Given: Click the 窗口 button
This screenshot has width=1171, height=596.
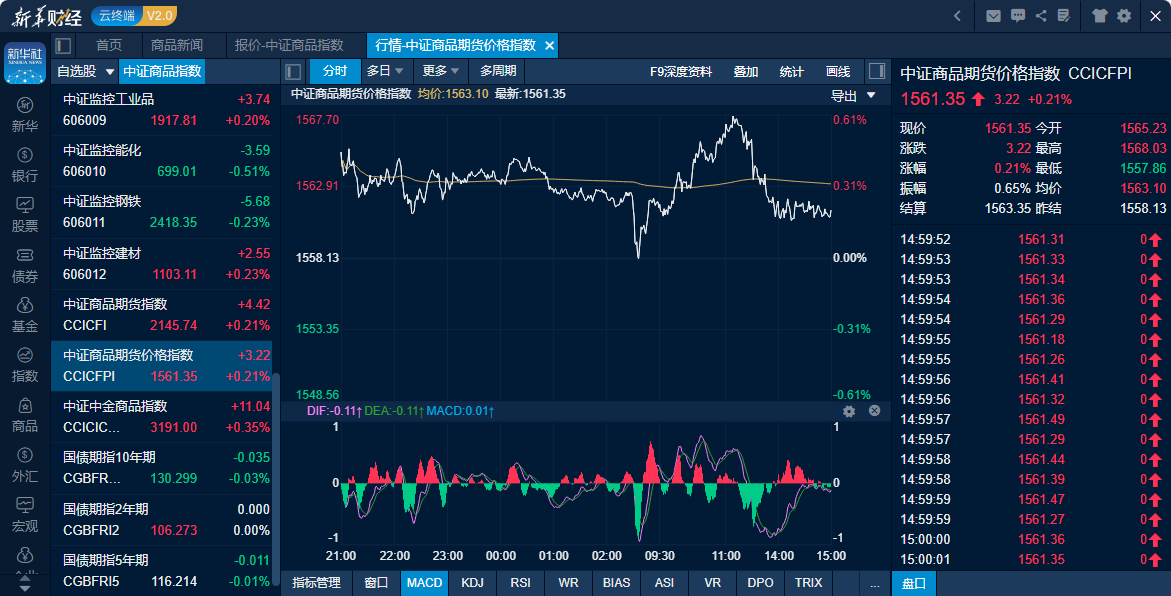Looking at the screenshot, I should click(x=376, y=583).
